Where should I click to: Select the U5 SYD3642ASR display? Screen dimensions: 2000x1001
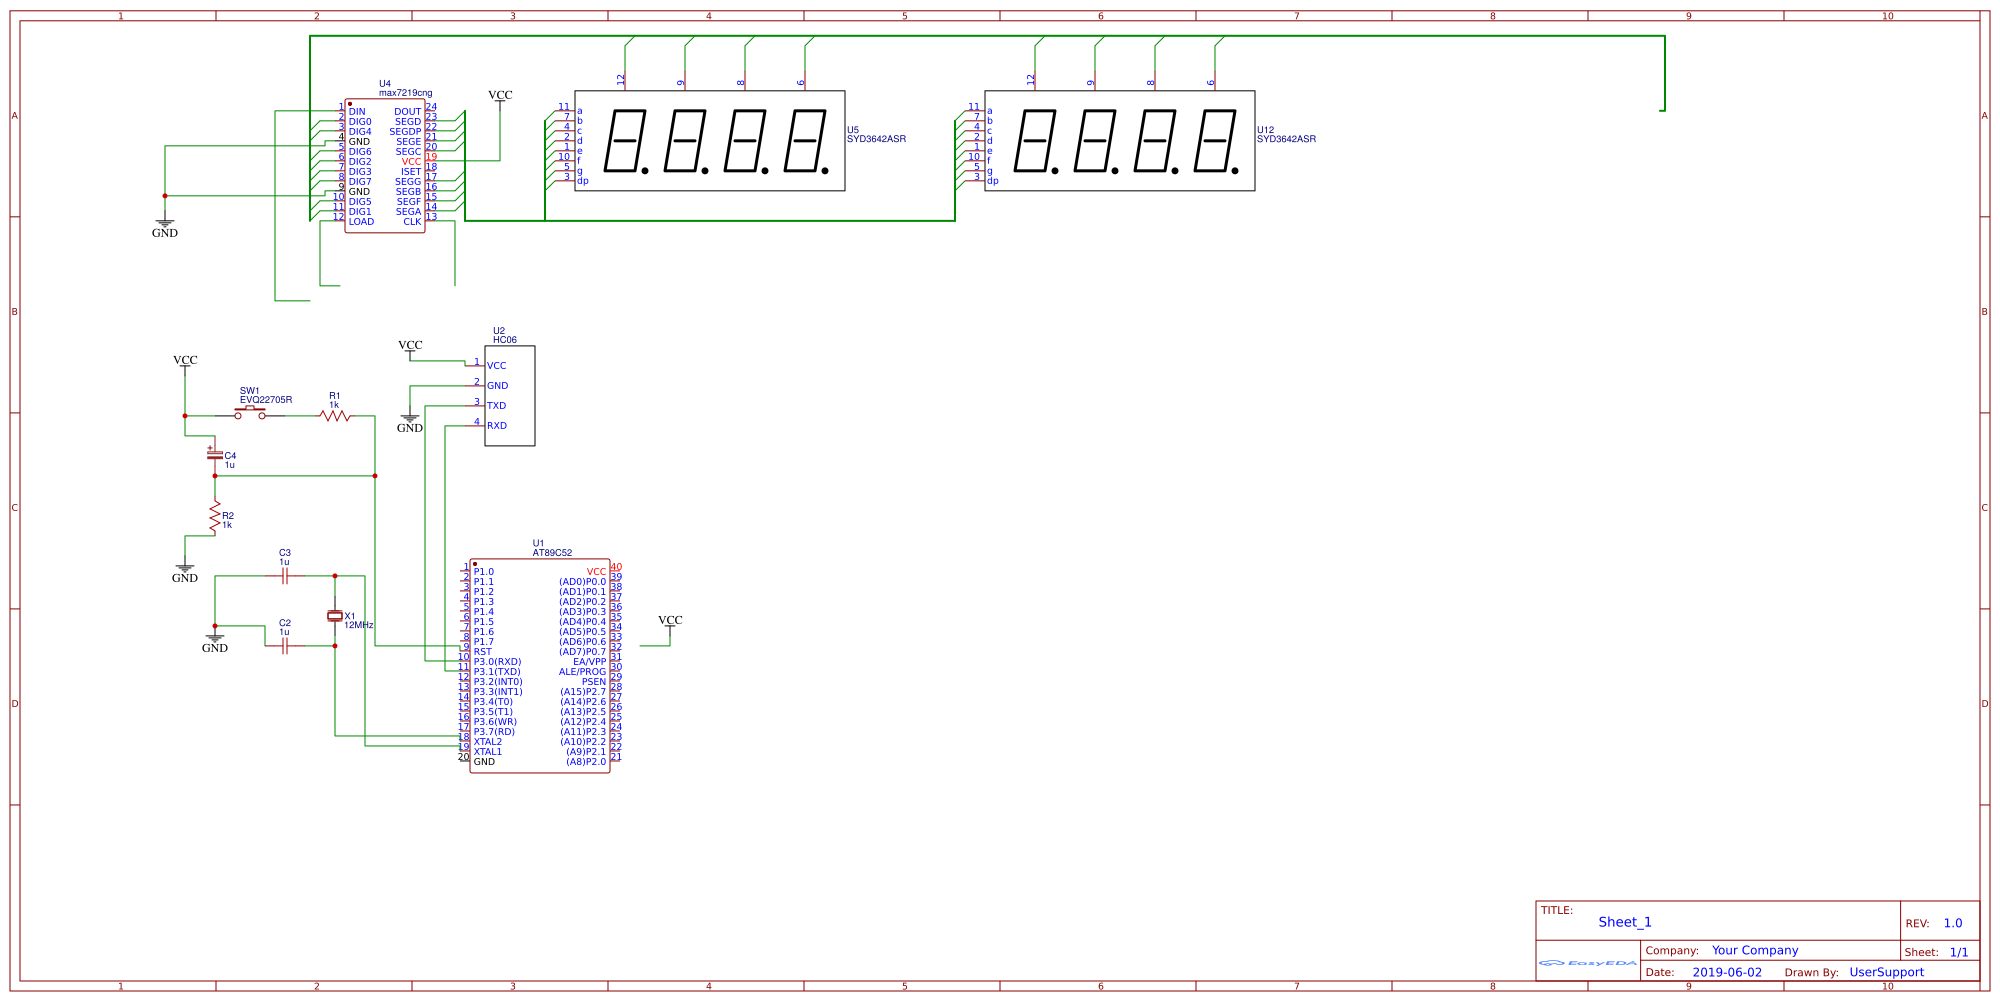pos(710,141)
